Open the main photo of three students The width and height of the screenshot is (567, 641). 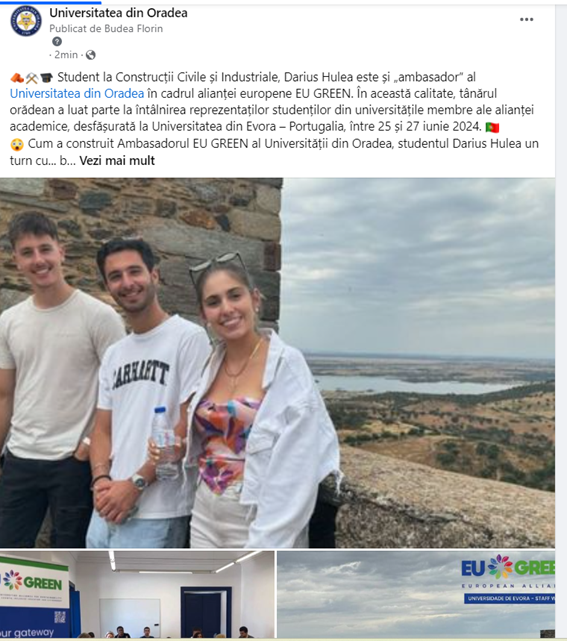coord(277,363)
